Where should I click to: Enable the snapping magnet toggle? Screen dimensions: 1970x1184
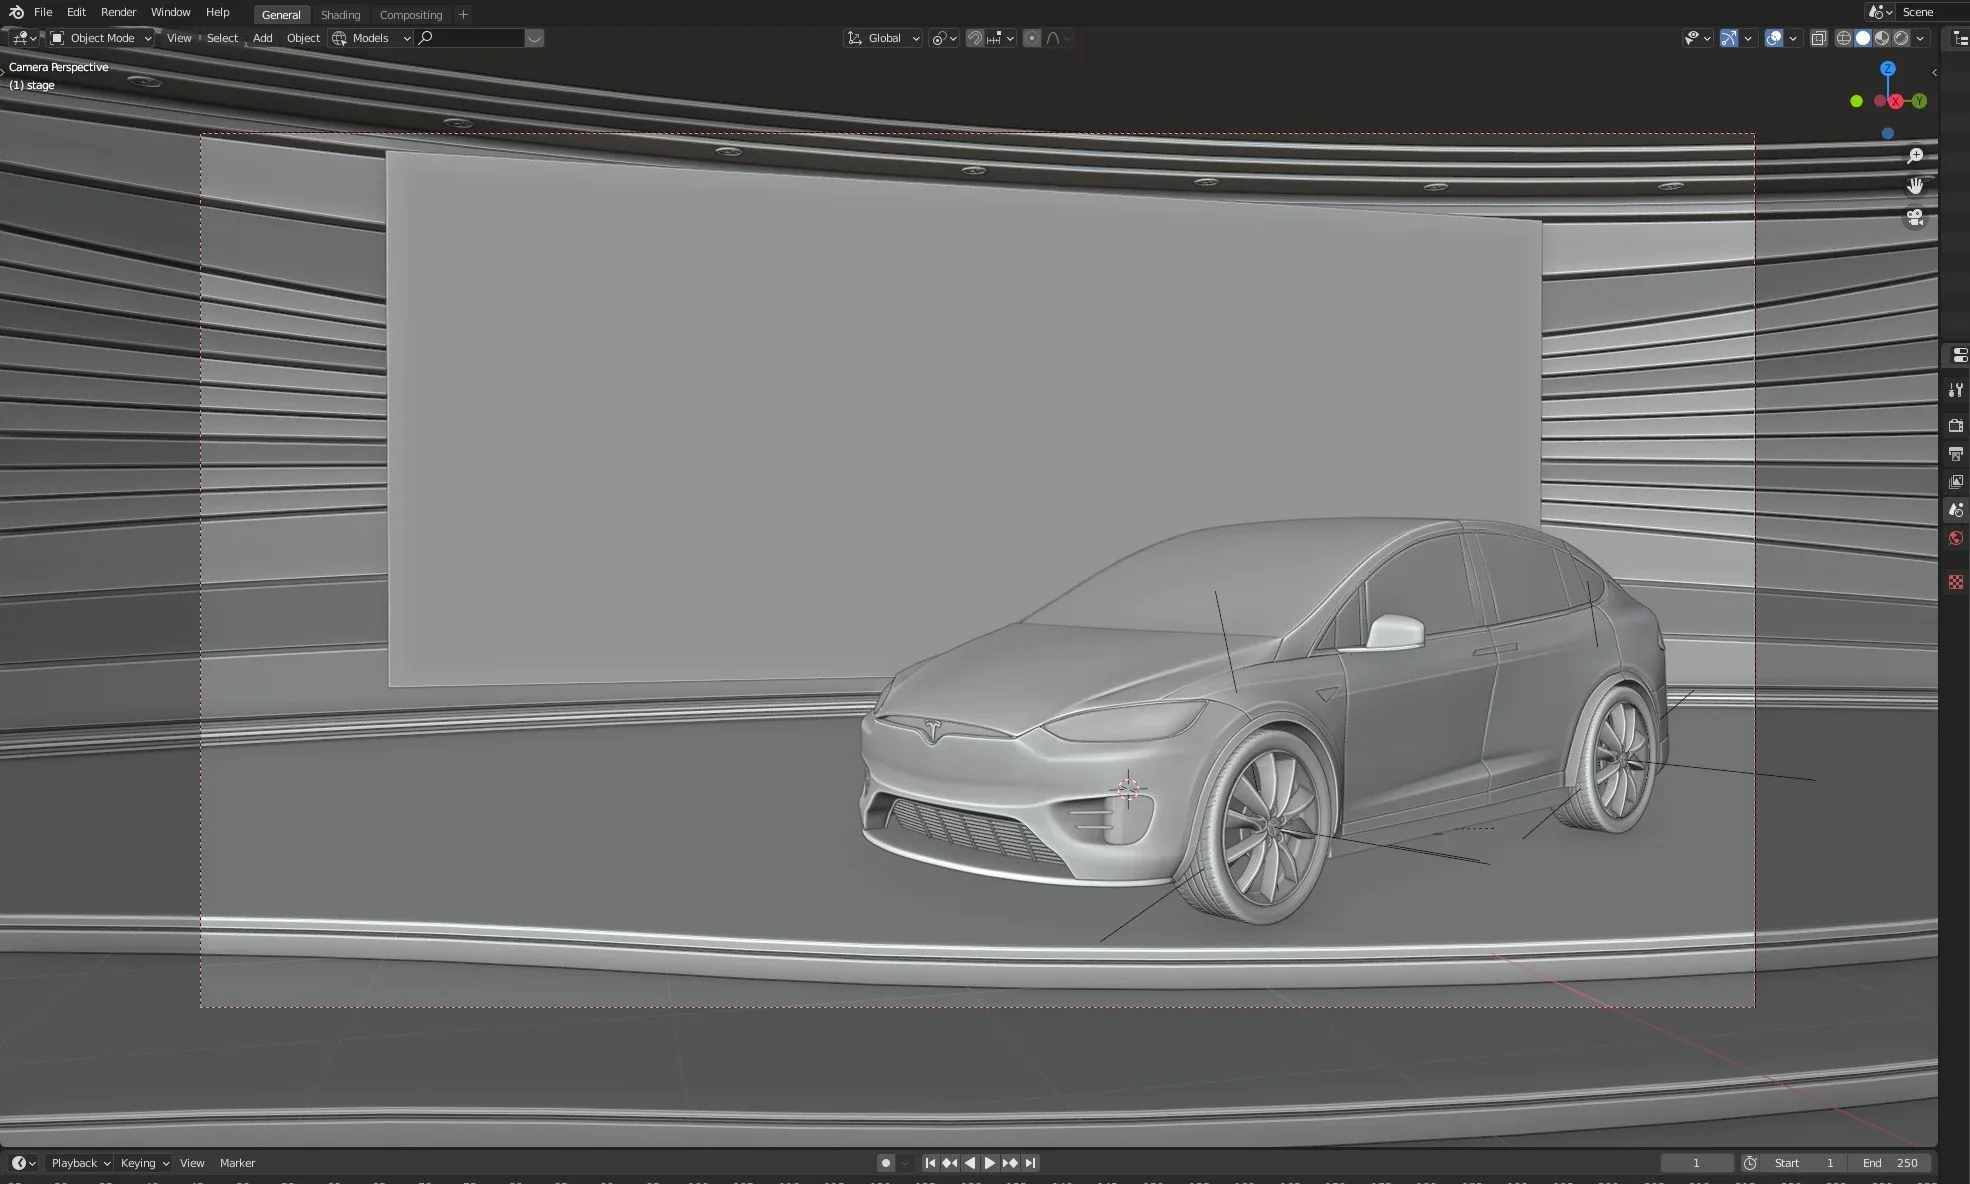[x=975, y=37]
